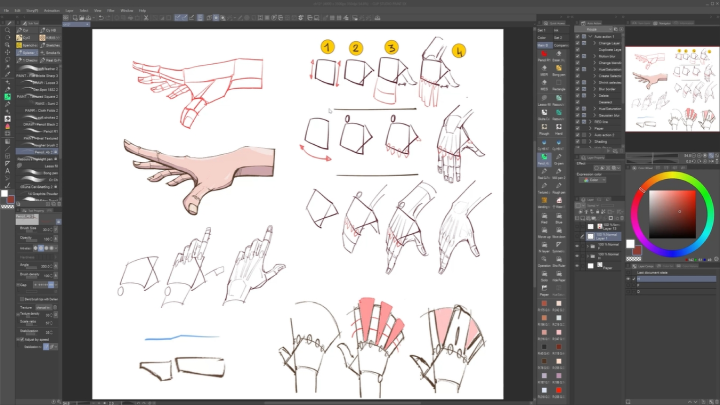720x405 pixels.
Task: Open the Edit menu
Action: coord(17,11)
